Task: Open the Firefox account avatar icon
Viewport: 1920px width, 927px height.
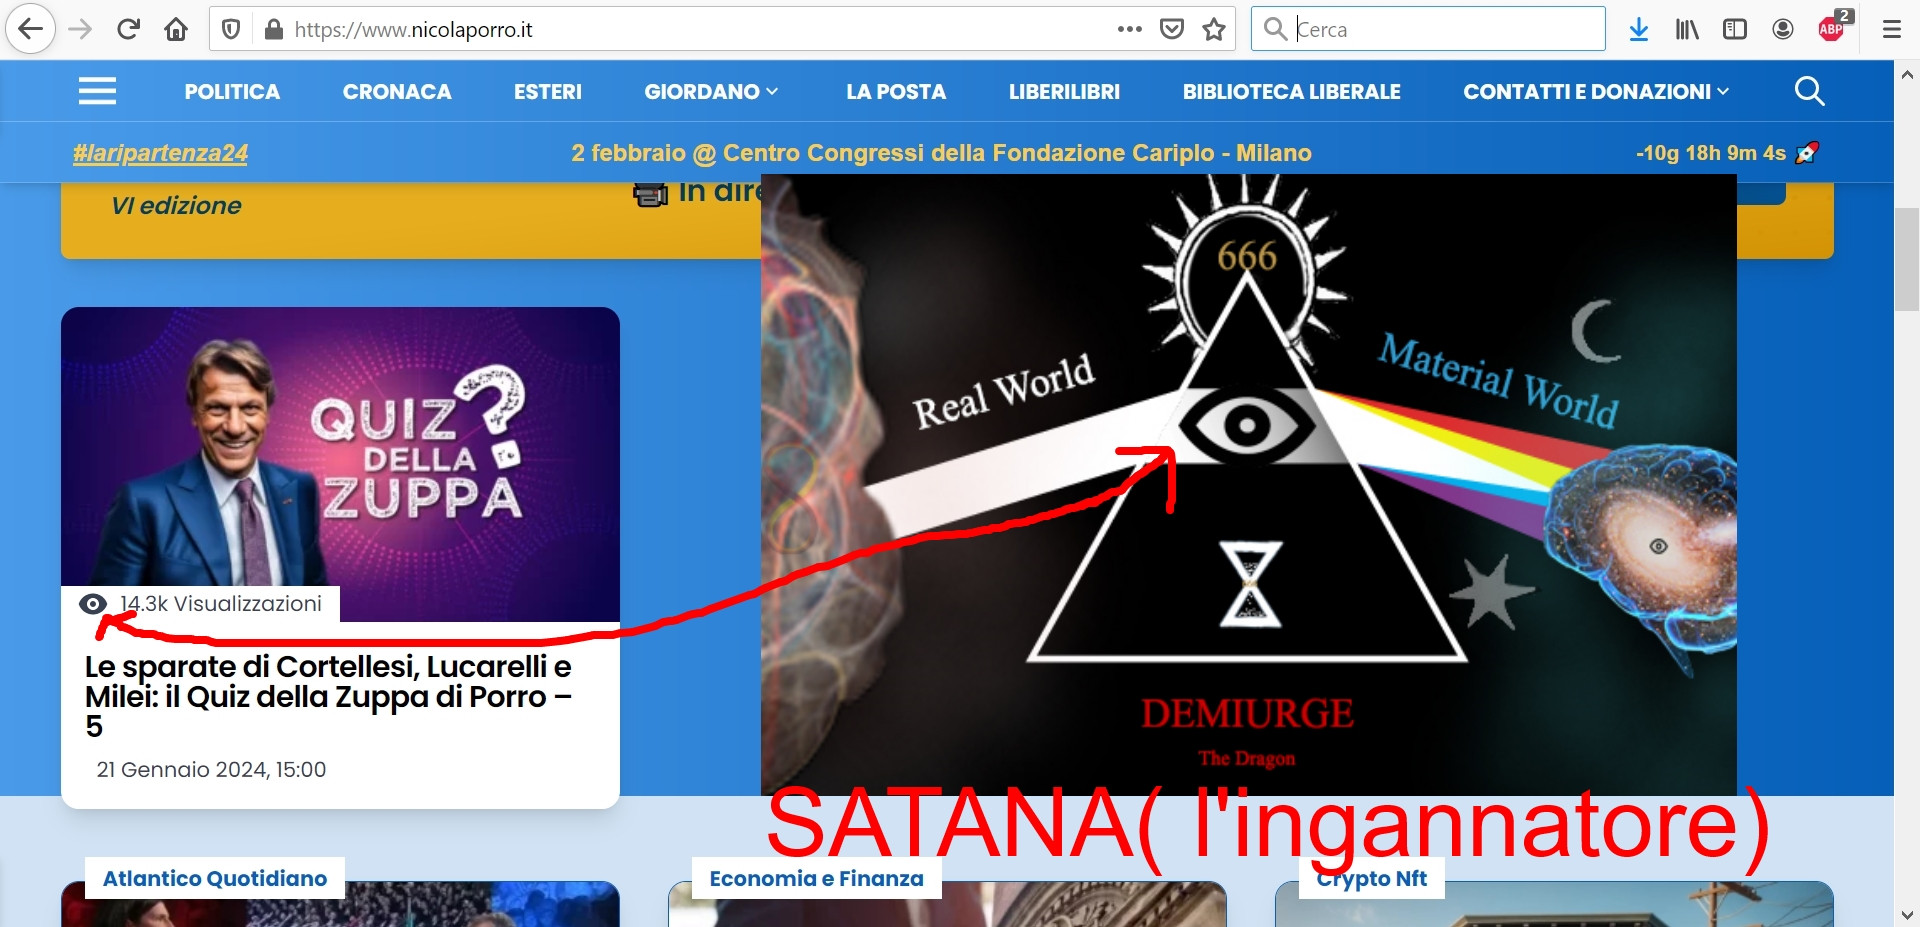Action: point(1783,29)
